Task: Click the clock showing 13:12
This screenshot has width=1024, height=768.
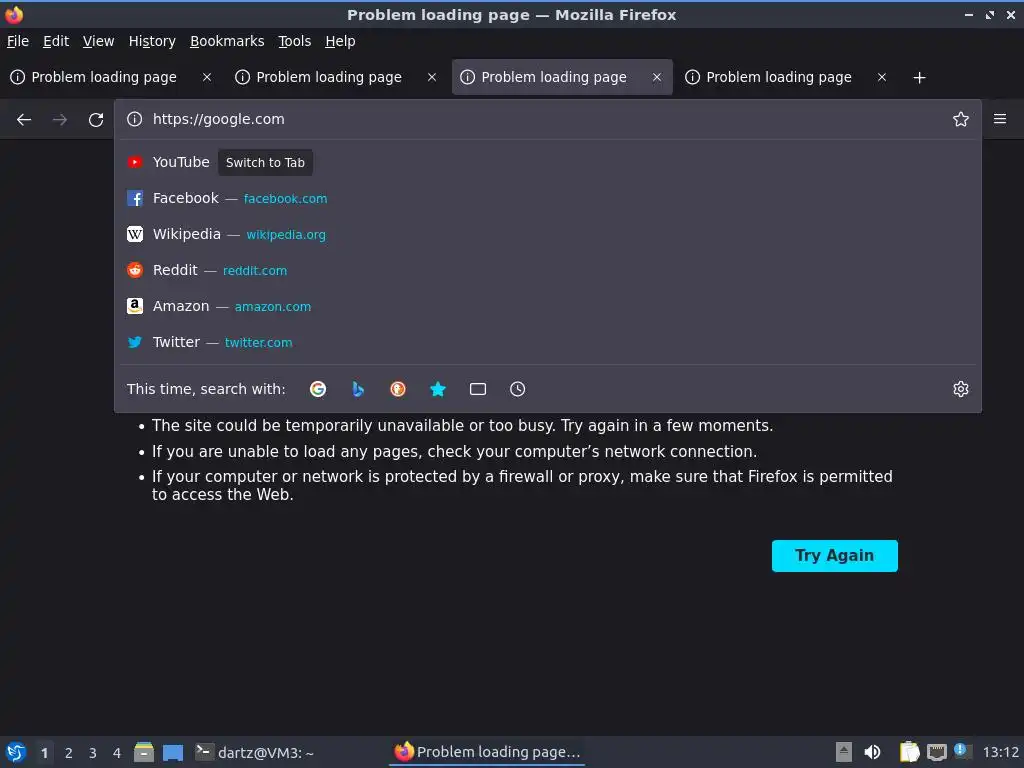Action: tap(1000, 752)
